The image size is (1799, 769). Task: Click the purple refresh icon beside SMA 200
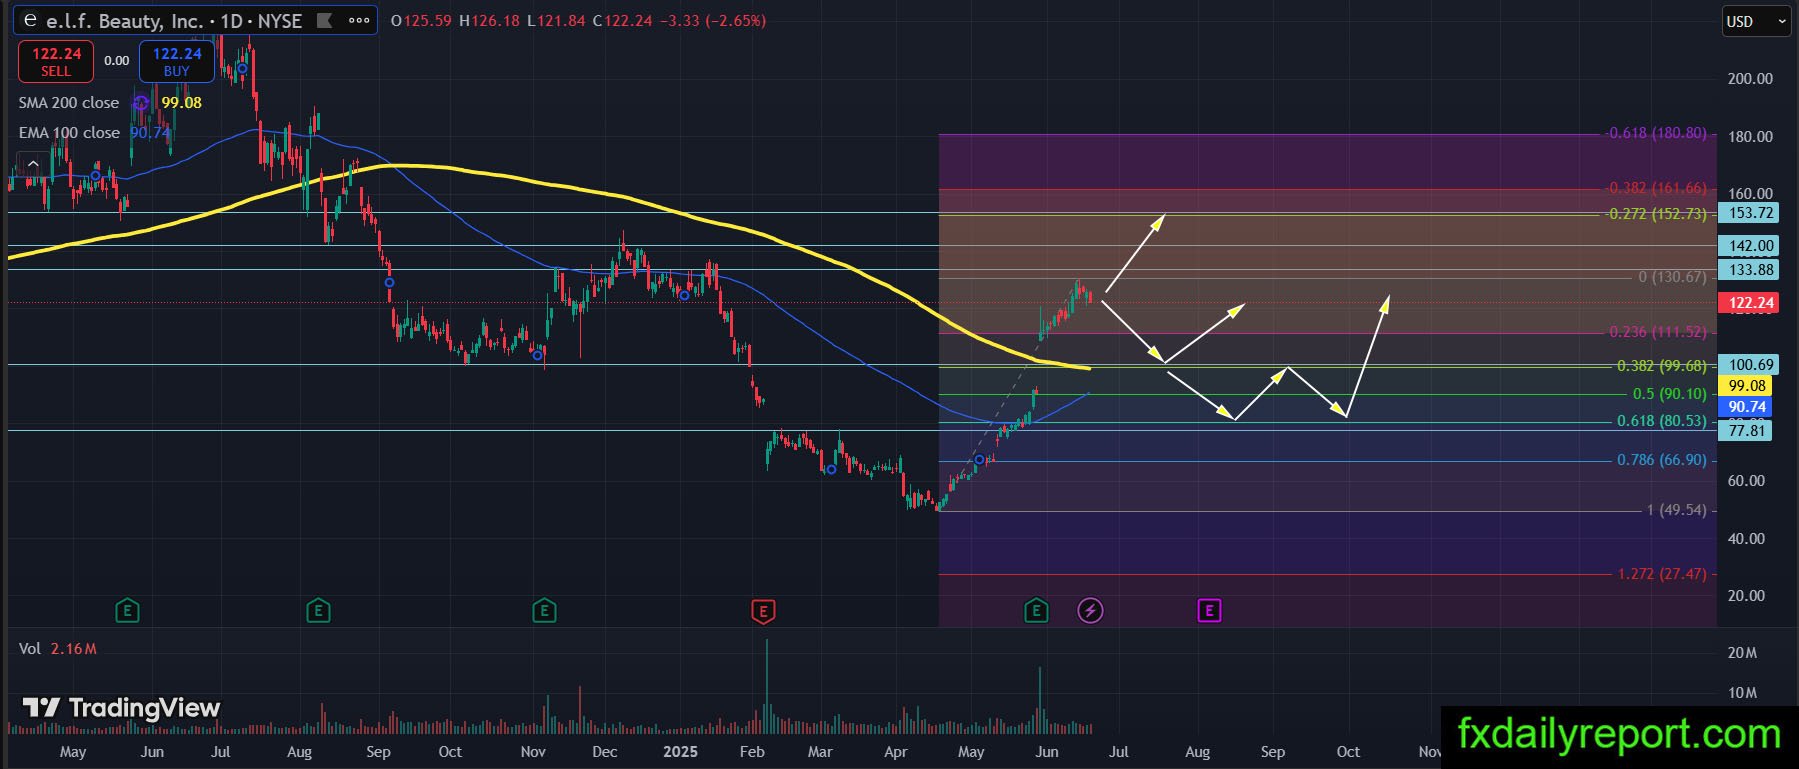click(x=142, y=103)
